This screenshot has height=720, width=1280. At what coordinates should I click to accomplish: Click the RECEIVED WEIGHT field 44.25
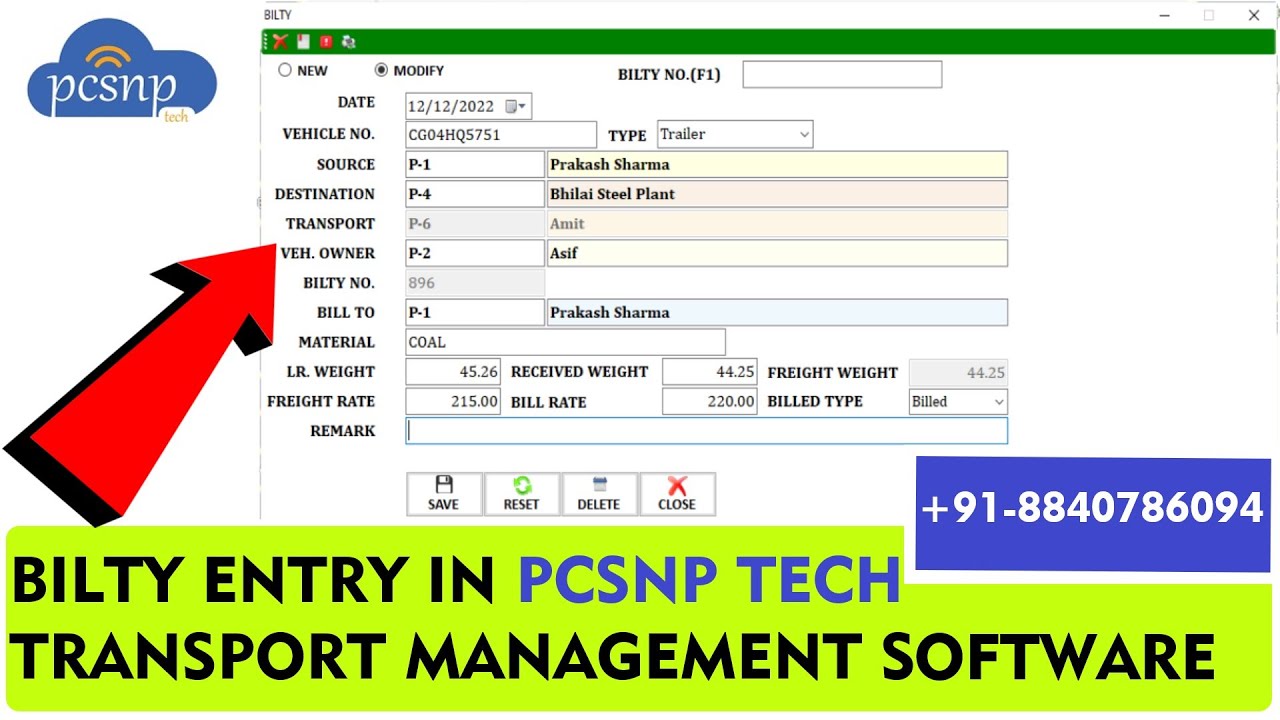tap(710, 372)
